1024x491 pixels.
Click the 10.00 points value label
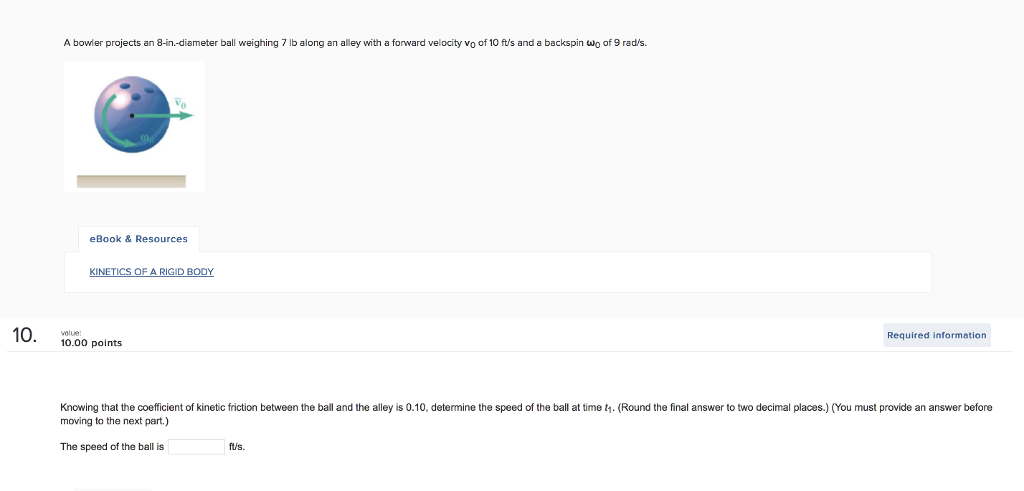click(x=91, y=343)
